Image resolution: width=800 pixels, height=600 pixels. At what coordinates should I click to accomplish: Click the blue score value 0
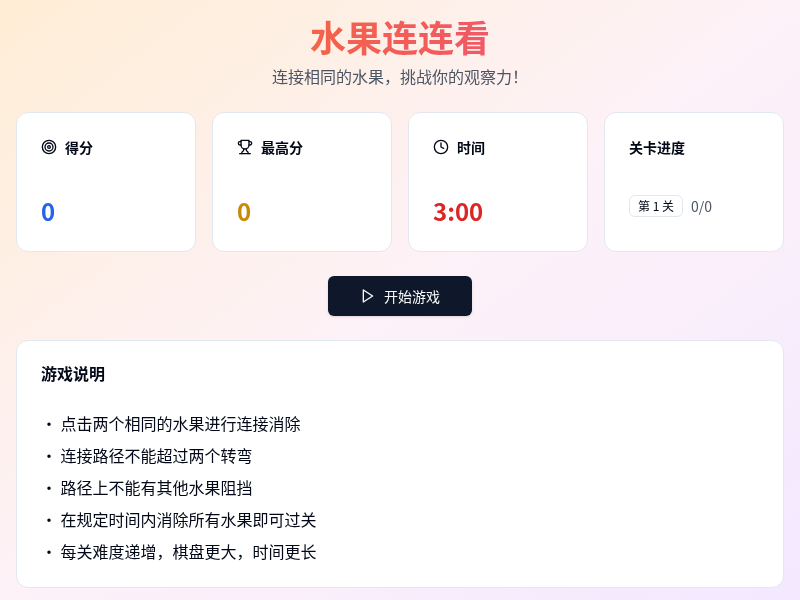click(48, 212)
